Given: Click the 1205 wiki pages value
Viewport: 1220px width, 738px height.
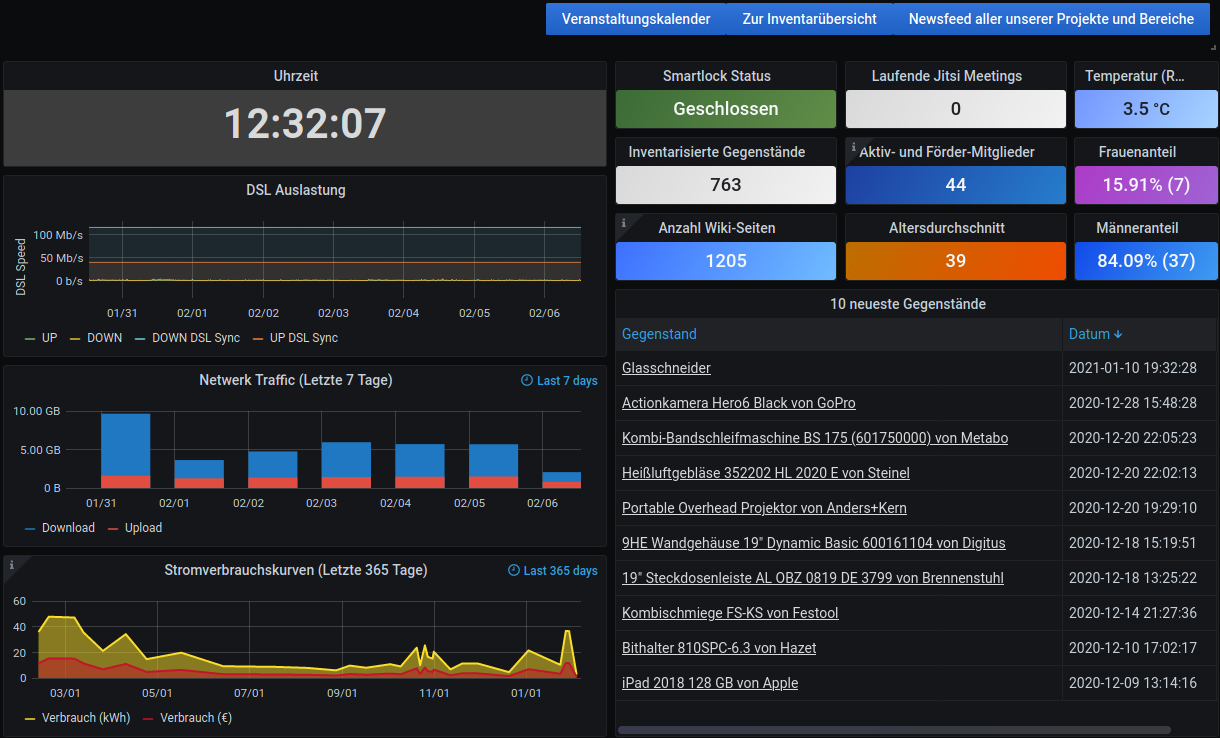Looking at the screenshot, I should tap(726, 261).
